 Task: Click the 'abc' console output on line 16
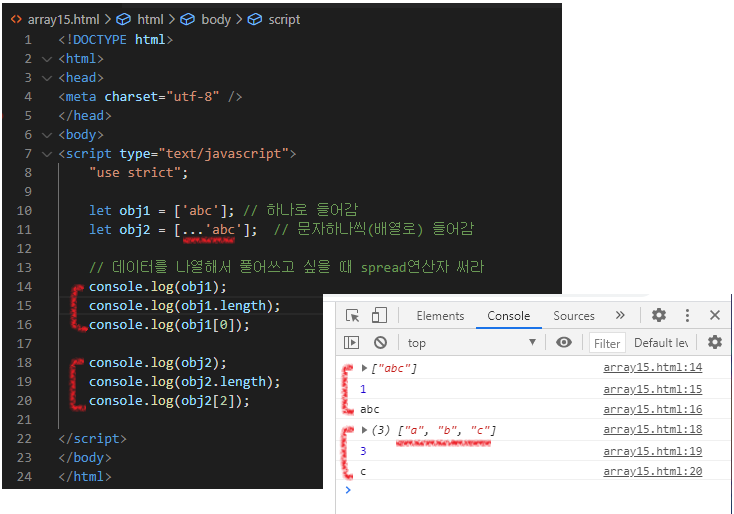[369, 410]
